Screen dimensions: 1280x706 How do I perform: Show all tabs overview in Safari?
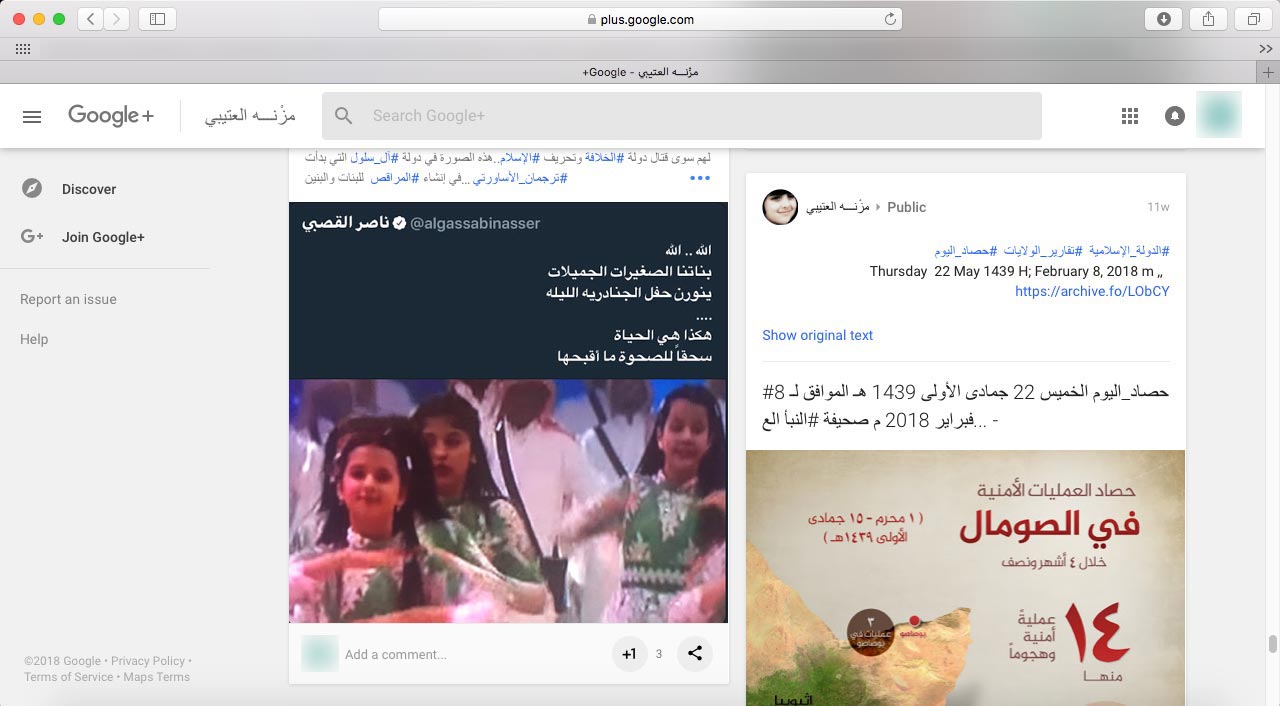click(1253, 19)
